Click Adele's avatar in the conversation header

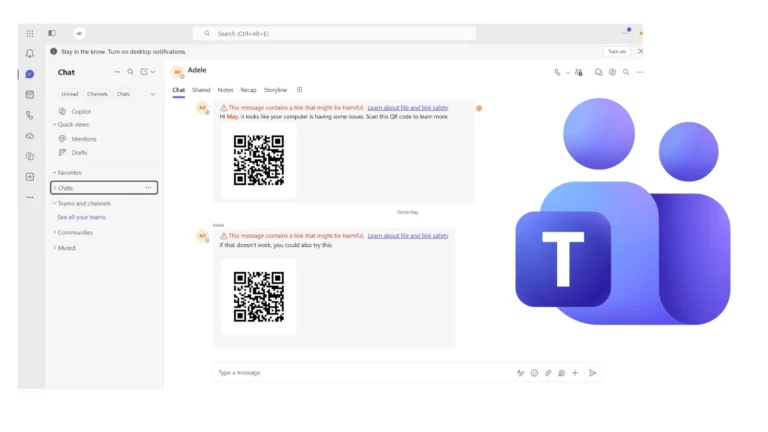click(x=178, y=72)
